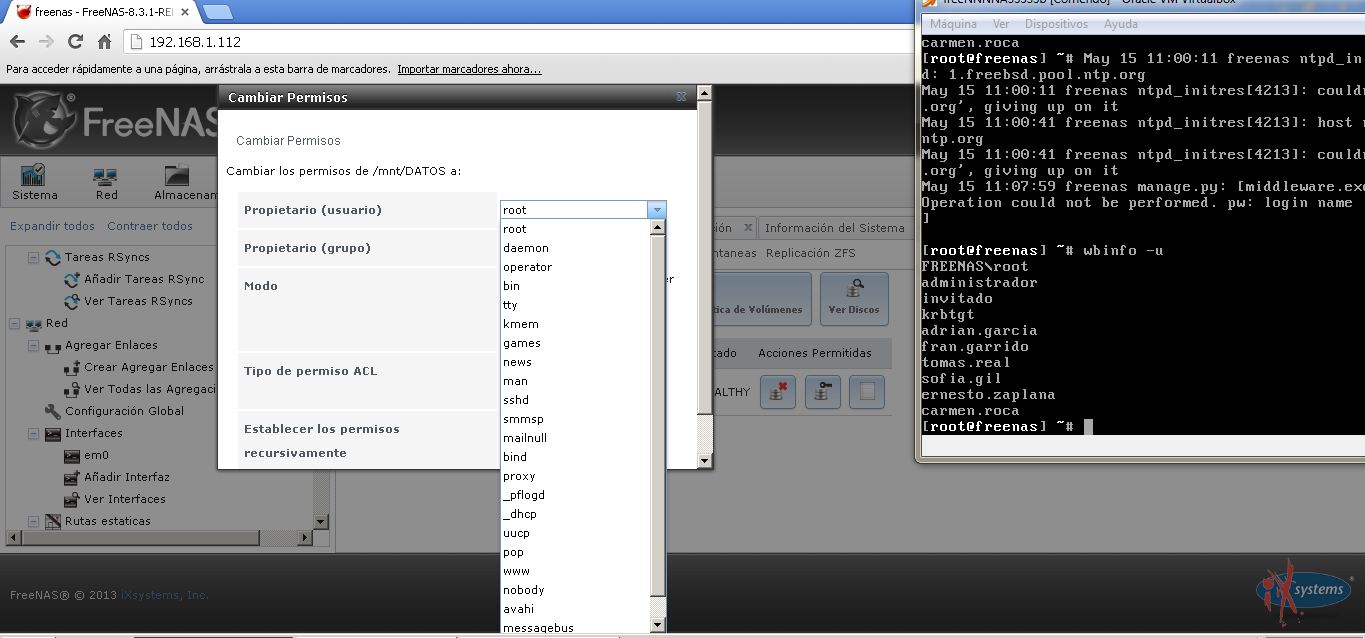Screen dimensions: 1365x638
Task: Select messagebus in the owner dropdown
Action: point(575,627)
